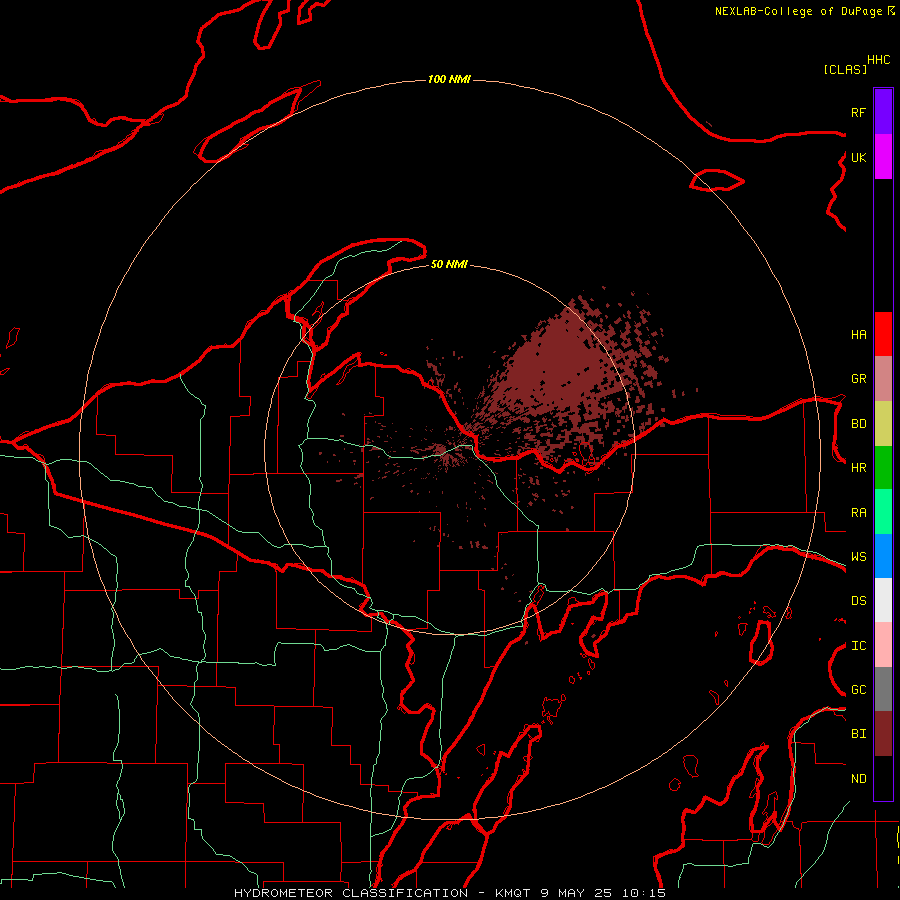Click the HYDROMETEOR CLASSIFICATION caption
The height and width of the screenshot is (900, 900).
pyautogui.click(x=351, y=893)
